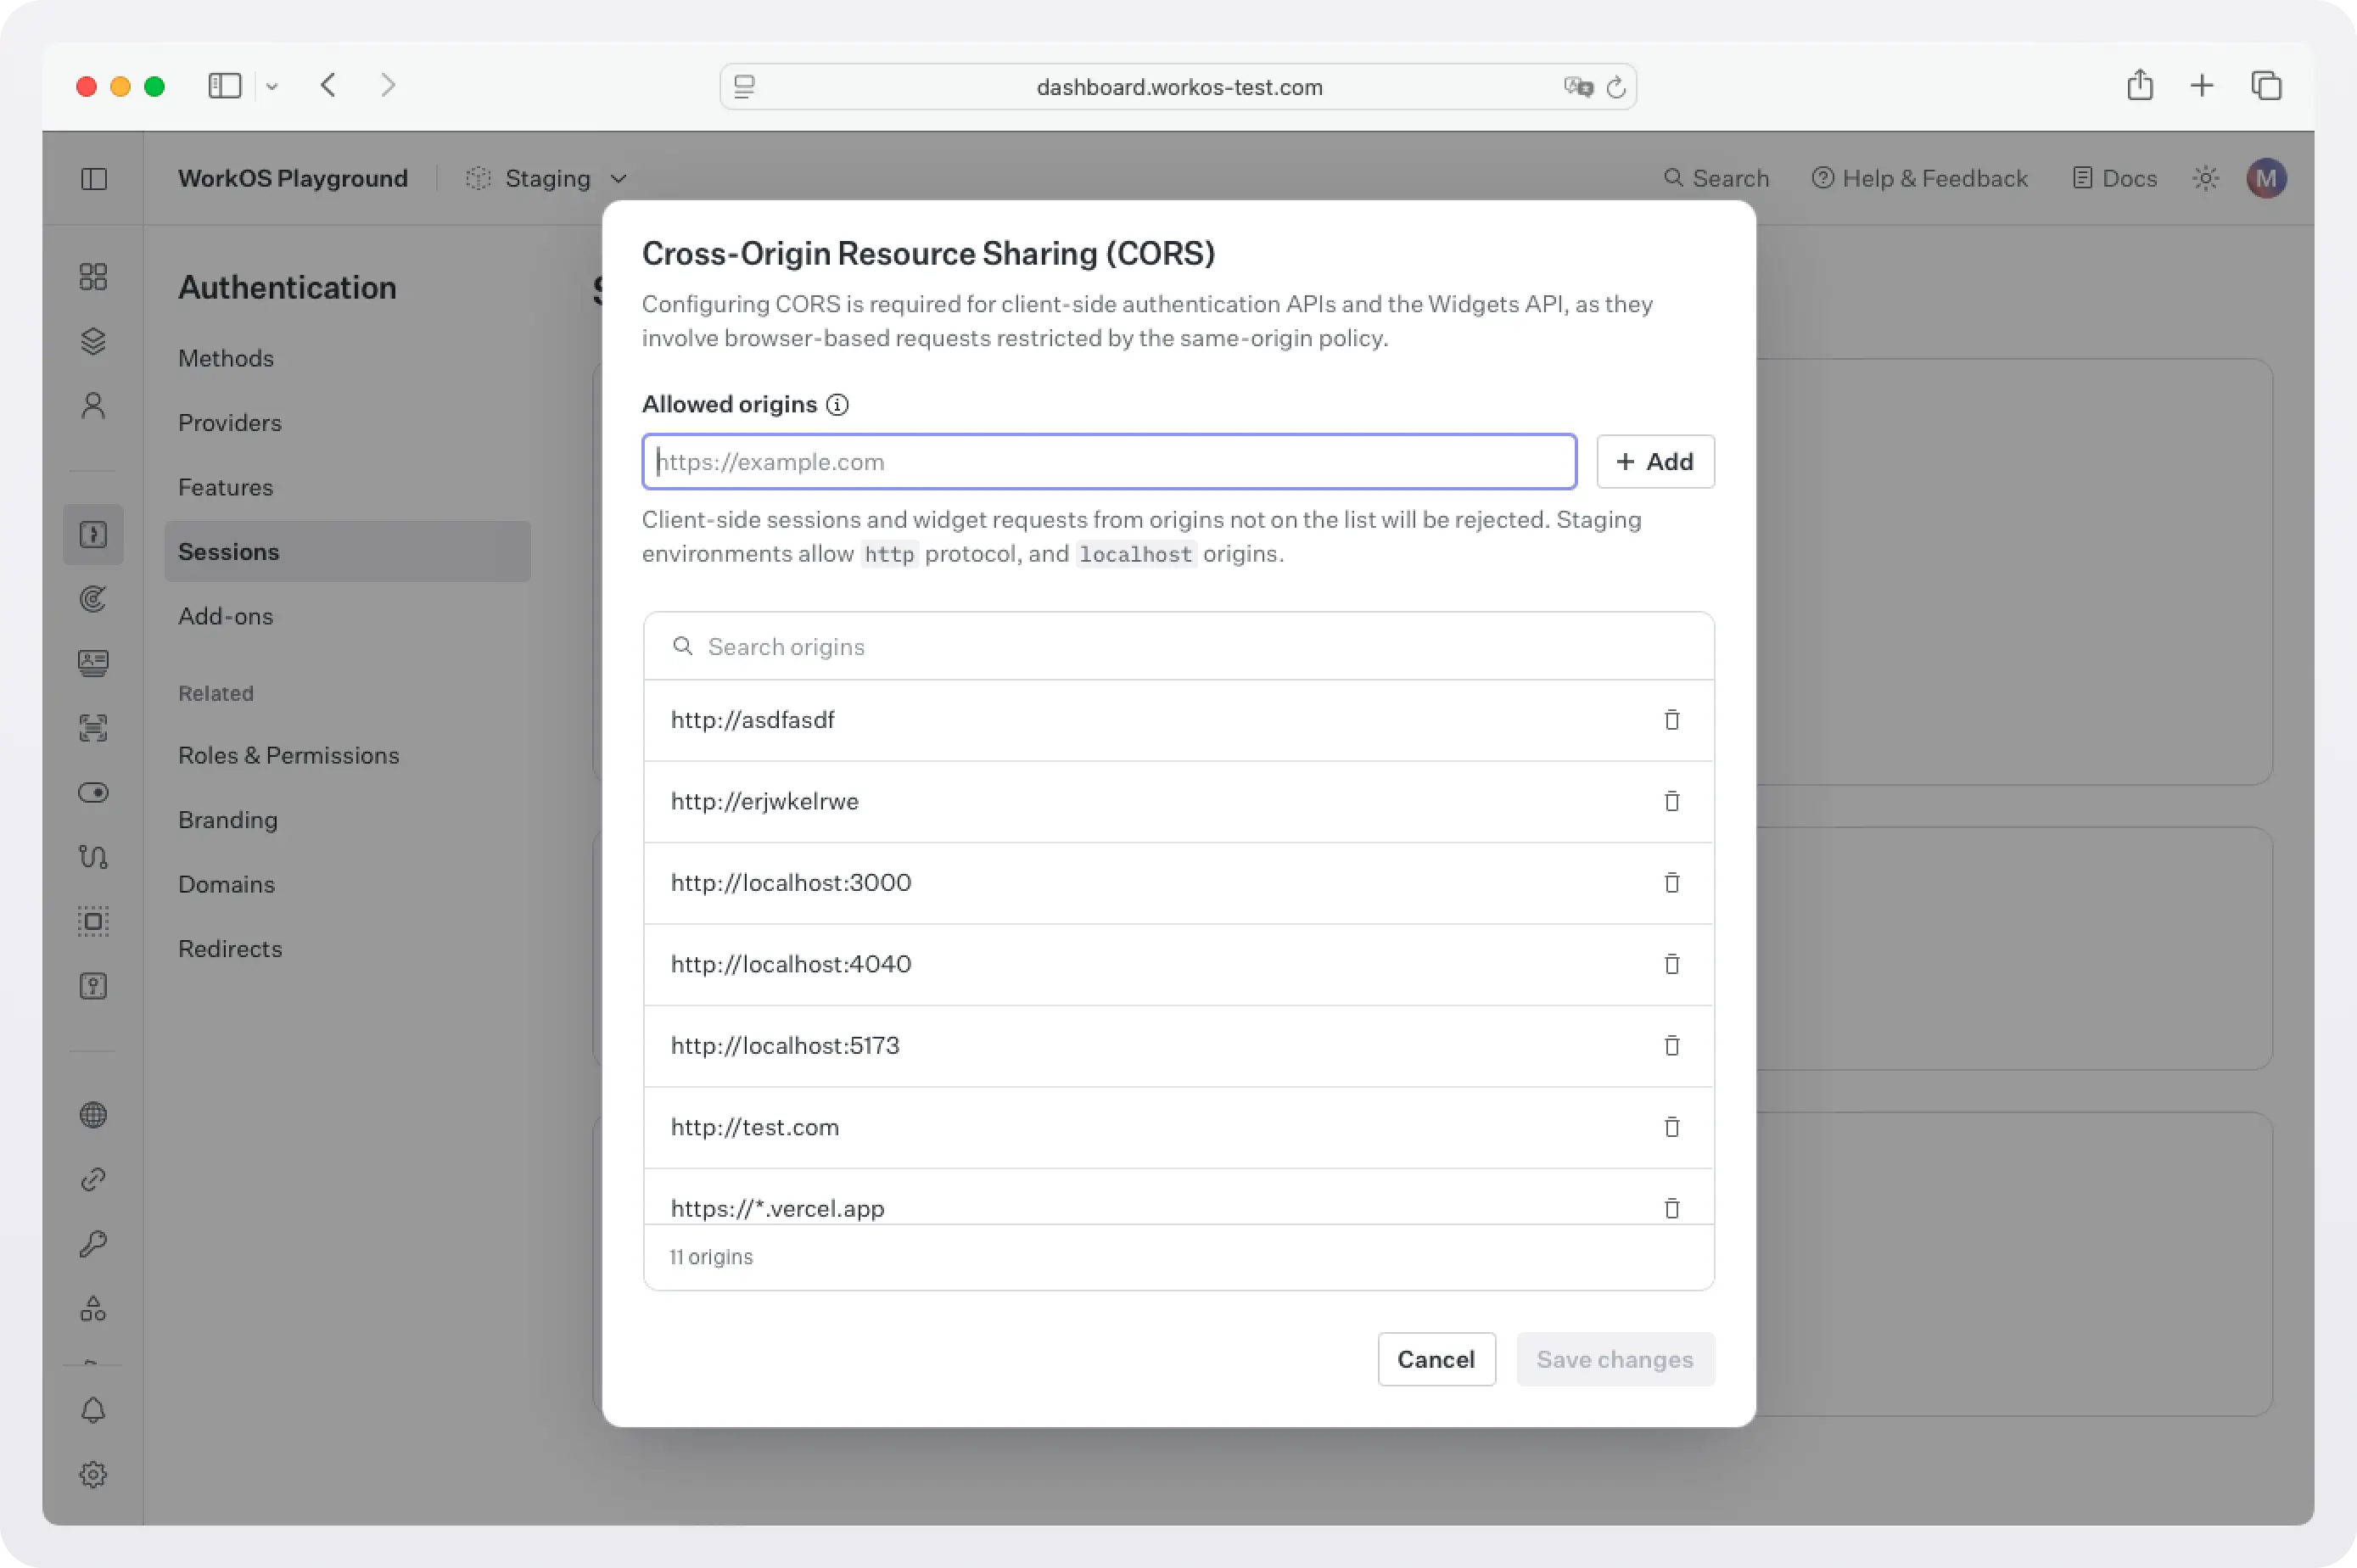Toggle light mode with the sun icon
This screenshot has height=1568, width=2357.
click(2204, 178)
